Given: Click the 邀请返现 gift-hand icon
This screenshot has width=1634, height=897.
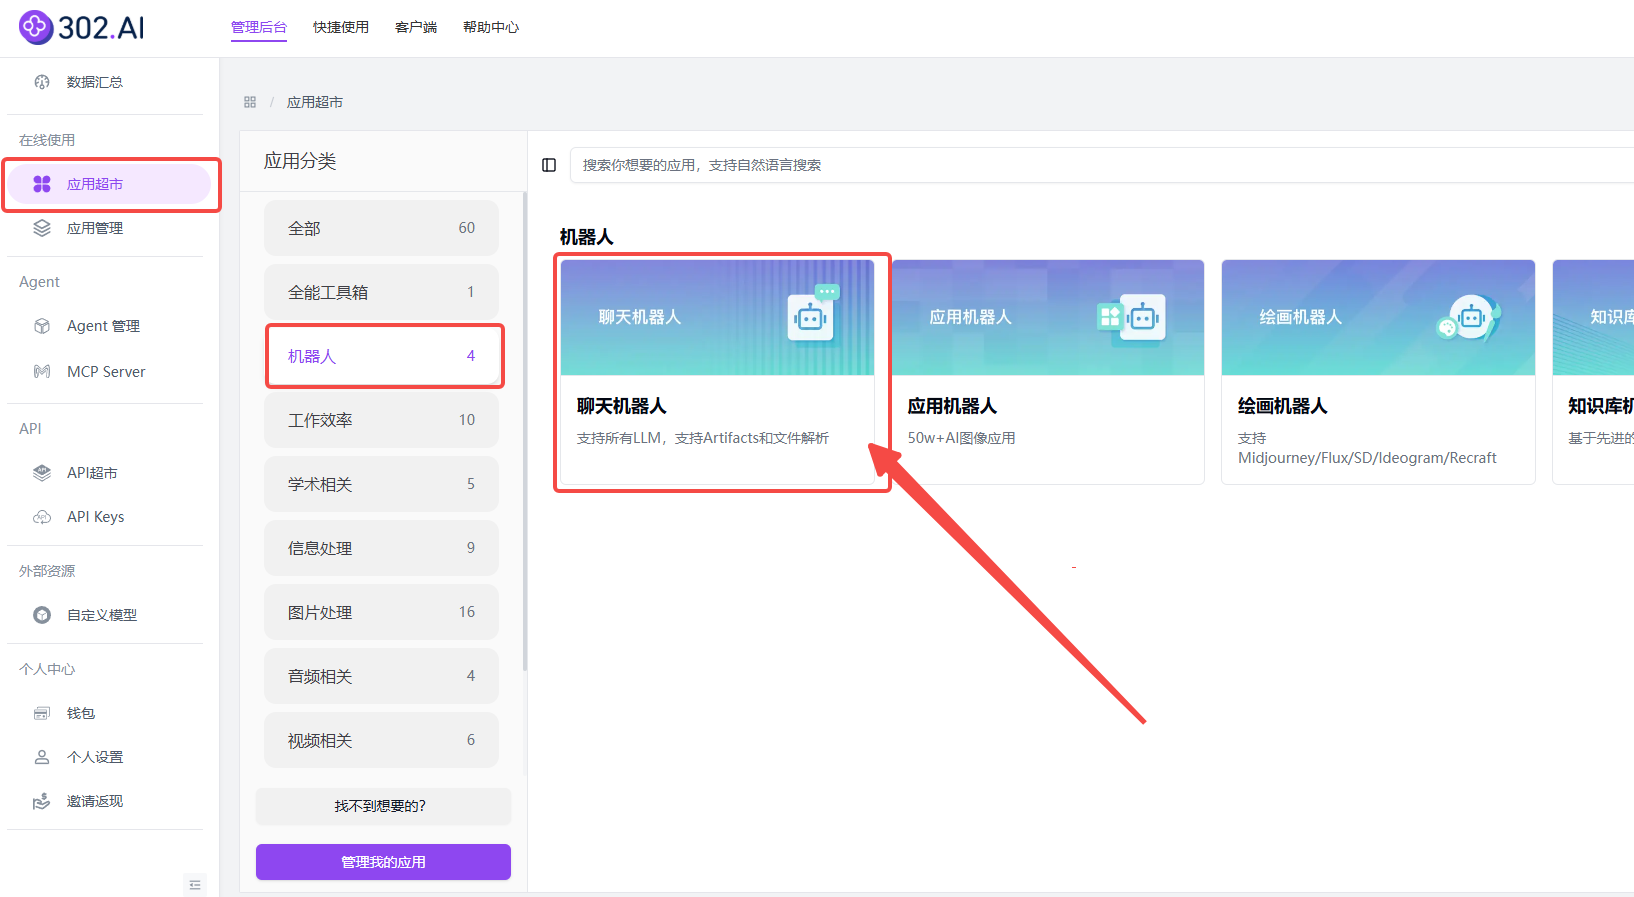Looking at the screenshot, I should [x=42, y=801].
